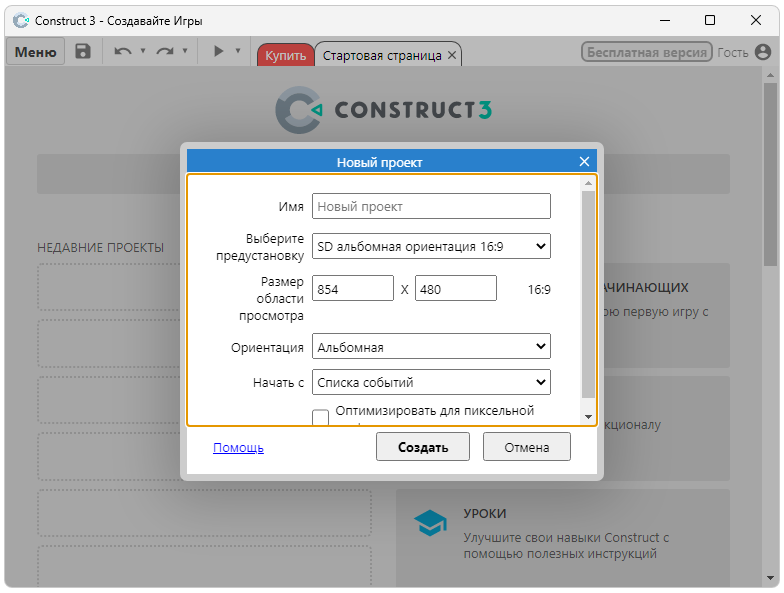The width and height of the screenshot is (784, 593).
Task: Click the НЕДАВНИЕ ПРОЕКТЫ heading
Action: pyautogui.click(x=100, y=247)
